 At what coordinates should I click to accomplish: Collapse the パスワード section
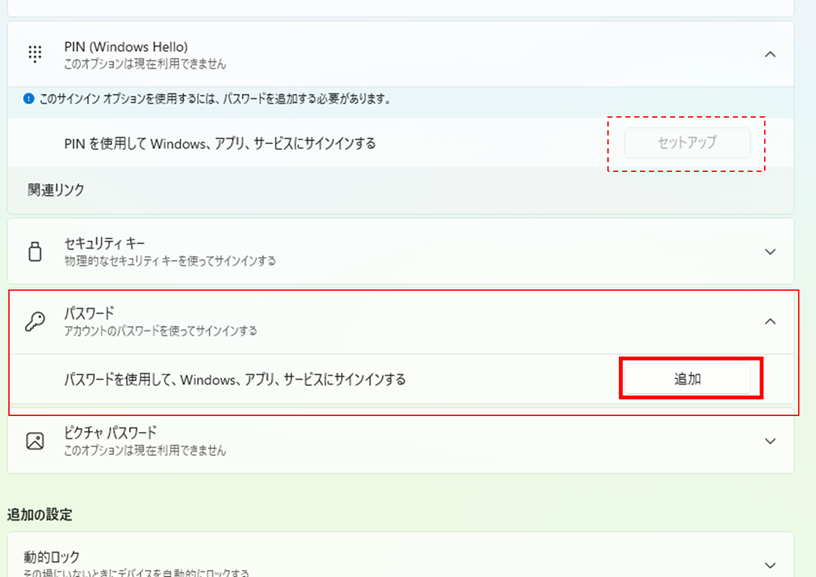click(770, 320)
